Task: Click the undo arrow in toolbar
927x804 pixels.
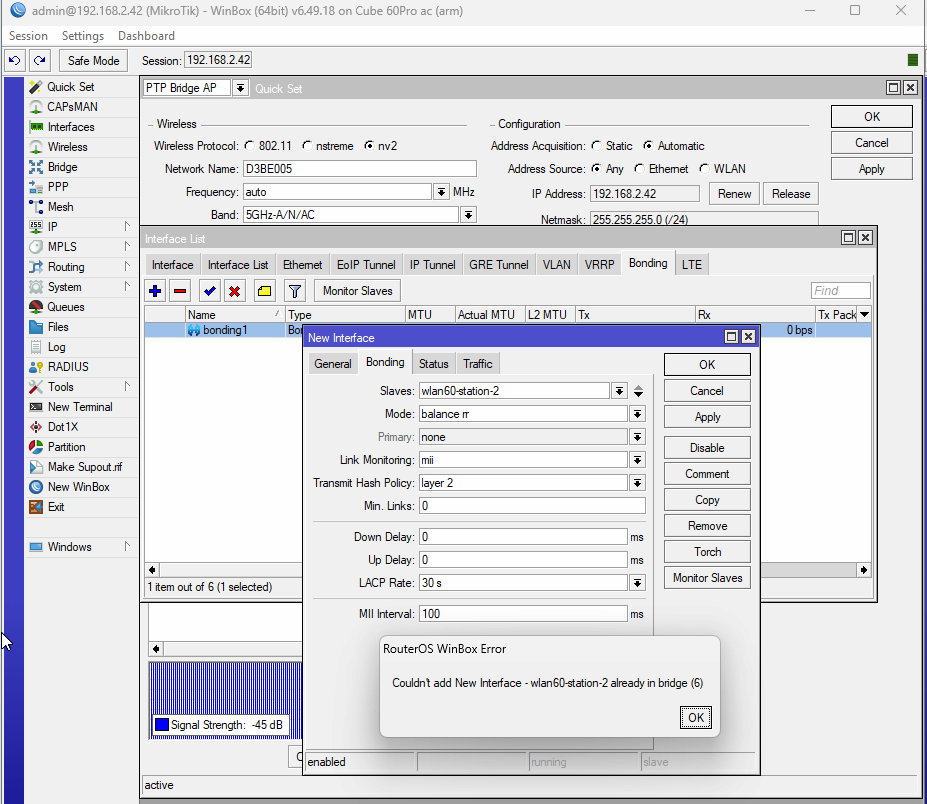Action: [x=15, y=60]
